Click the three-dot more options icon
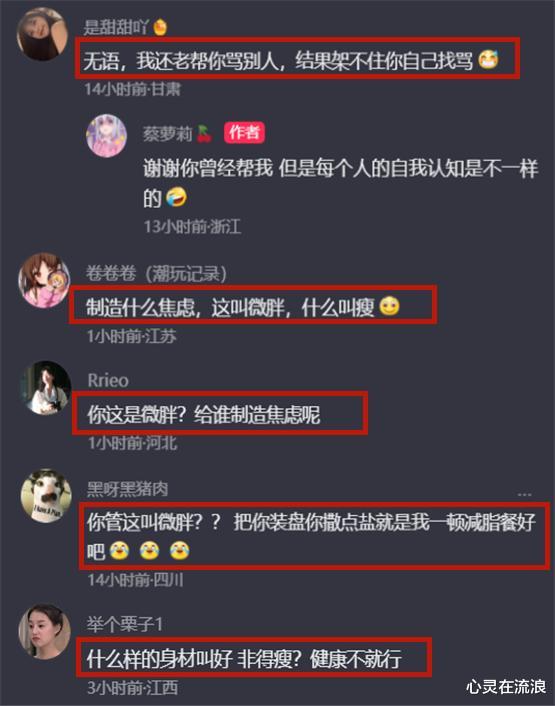The image size is (555, 706). (x=524, y=494)
